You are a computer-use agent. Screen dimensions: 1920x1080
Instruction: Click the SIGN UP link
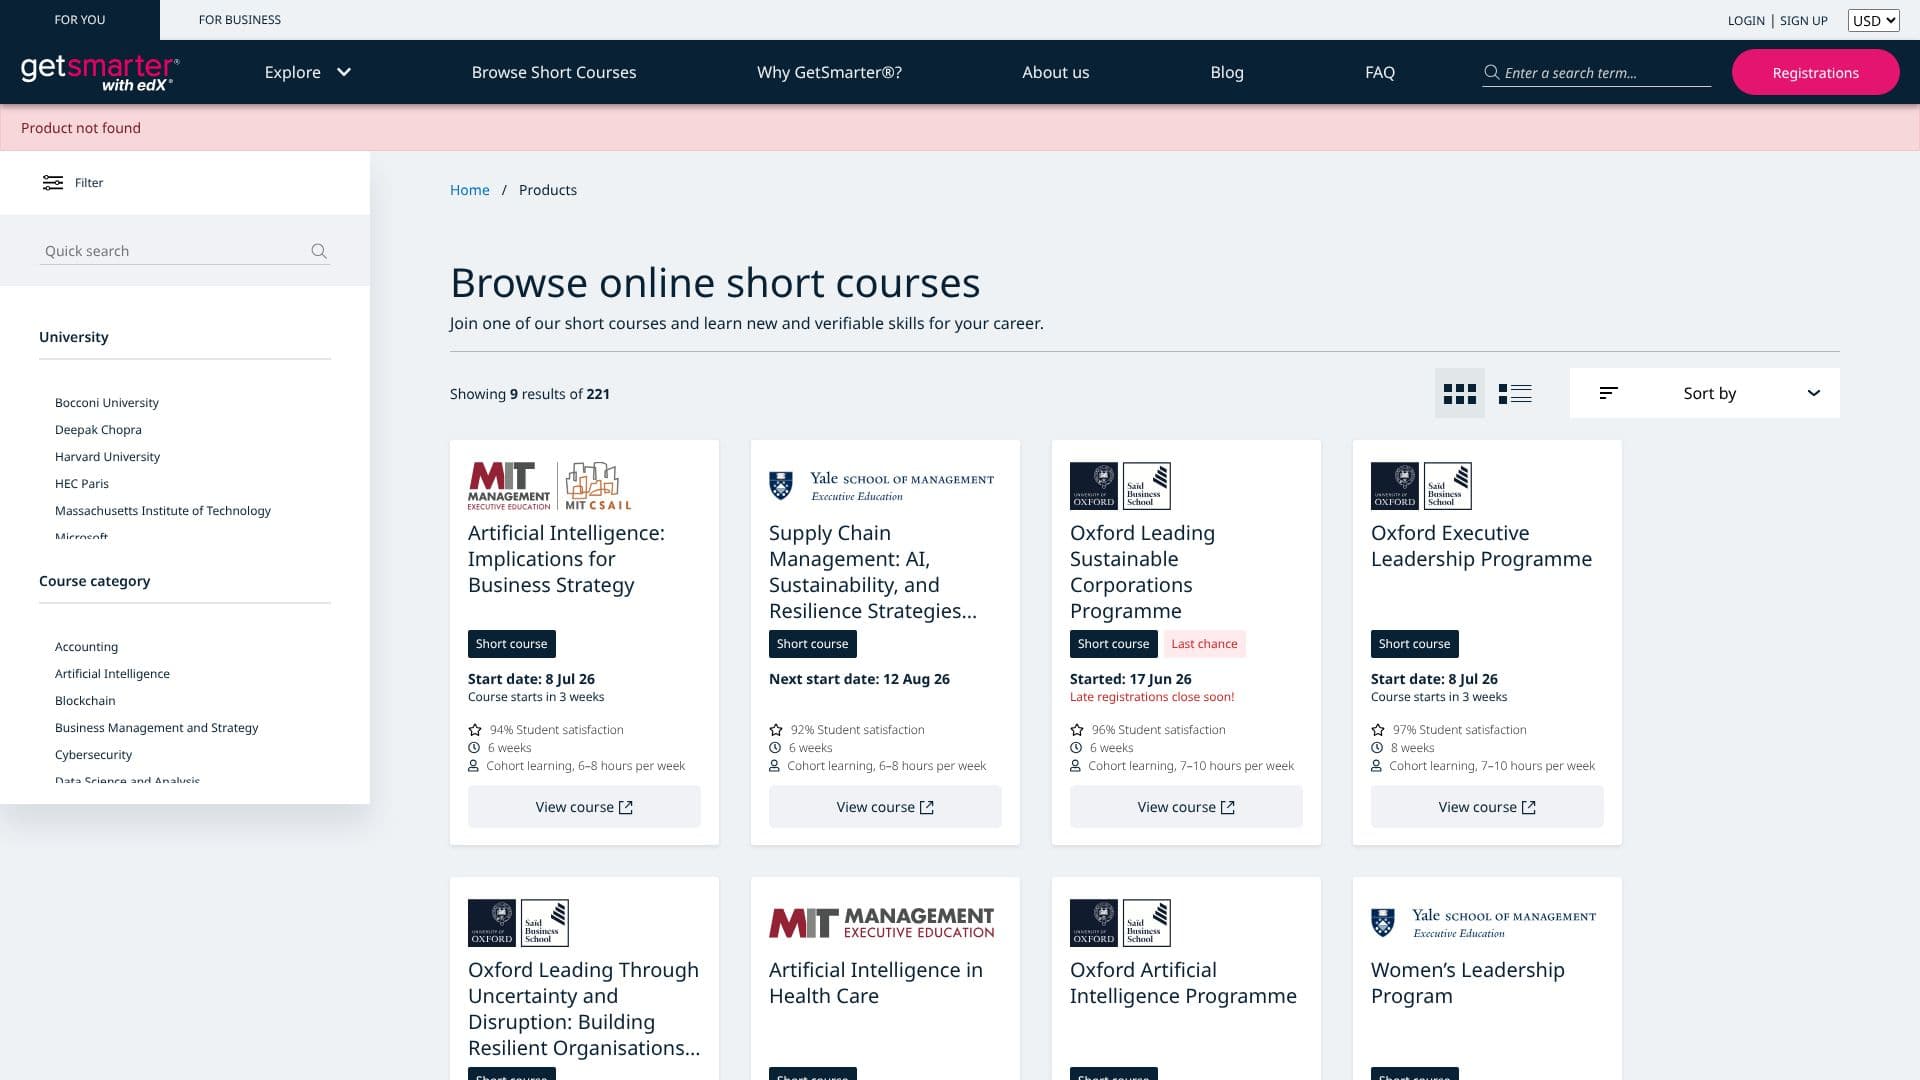(1803, 20)
